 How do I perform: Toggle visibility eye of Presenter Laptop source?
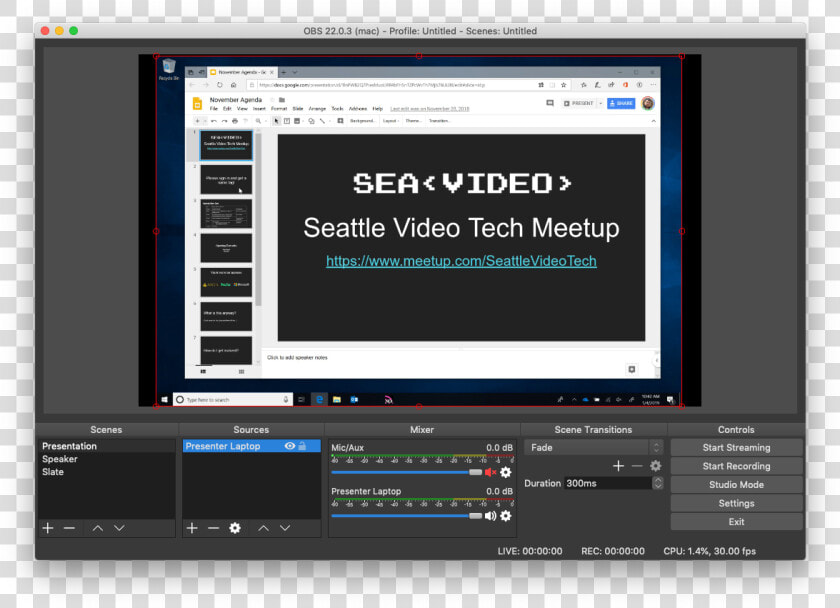(290, 446)
